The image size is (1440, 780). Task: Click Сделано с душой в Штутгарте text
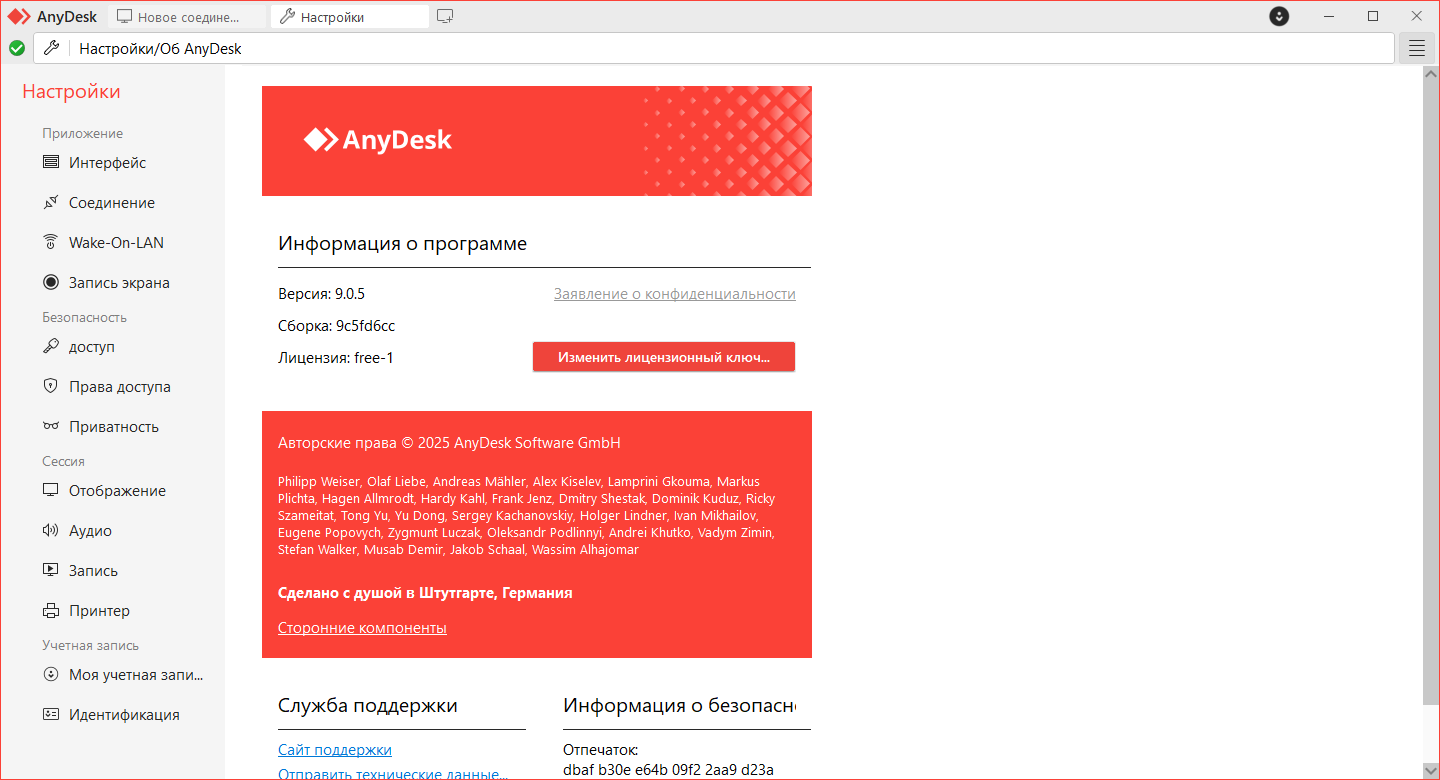[x=425, y=593]
